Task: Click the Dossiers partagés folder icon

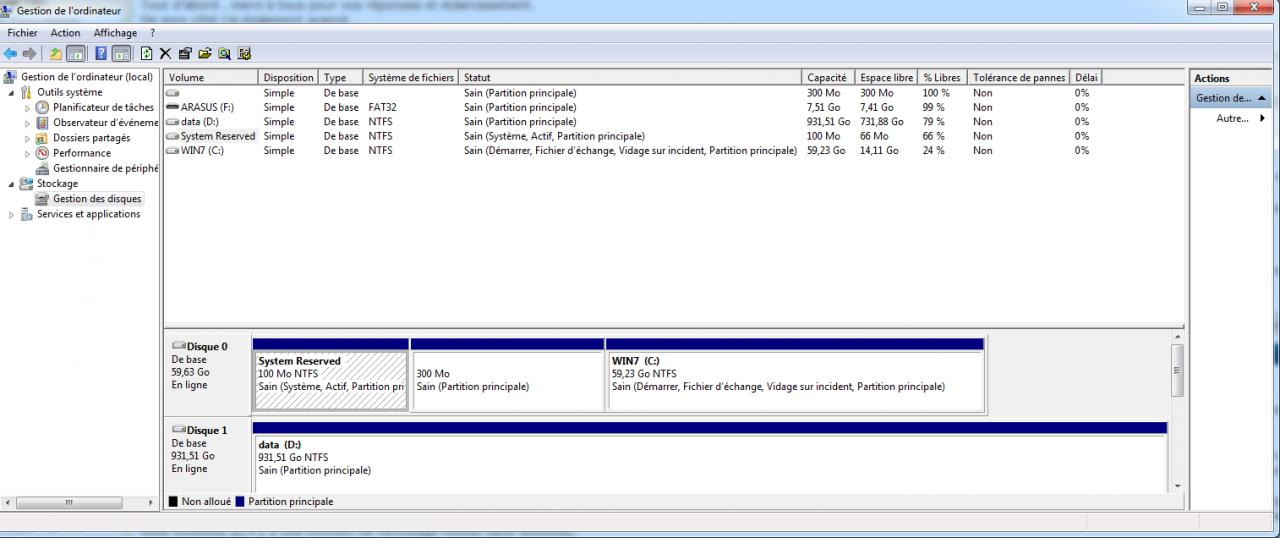Action: [43, 138]
